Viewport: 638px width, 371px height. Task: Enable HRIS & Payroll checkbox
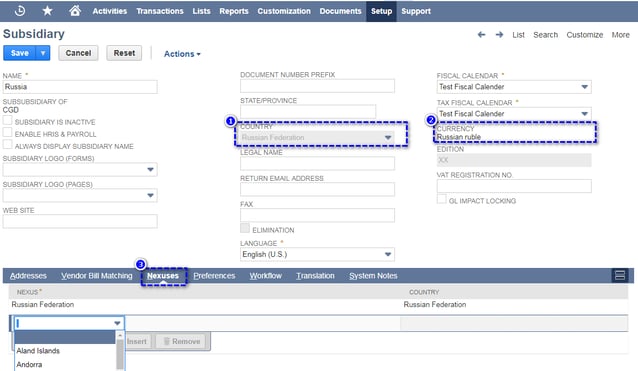click(x=7, y=133)
